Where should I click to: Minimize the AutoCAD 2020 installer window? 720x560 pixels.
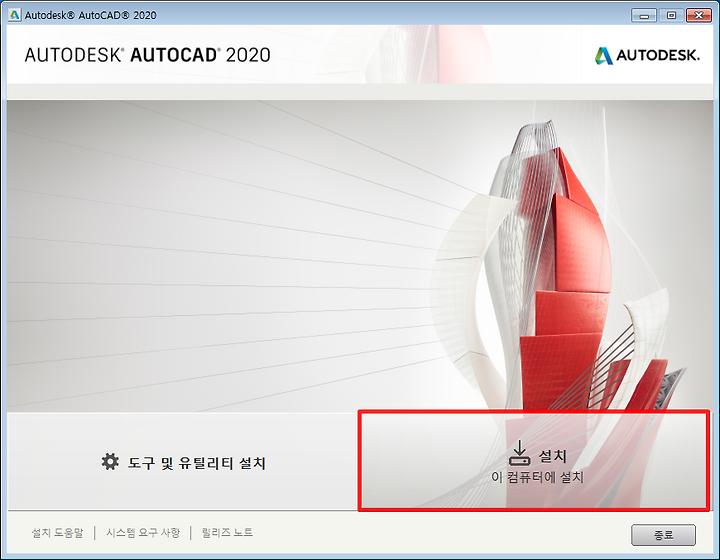[x=644, y=16]
